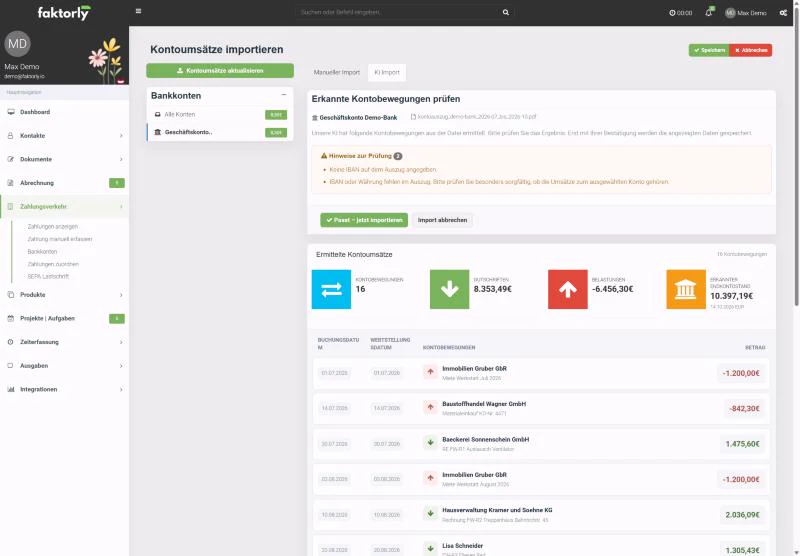Collapse the Bankkonten panel with minus
The image size is (800, 556).
click(x=284, y=95)
